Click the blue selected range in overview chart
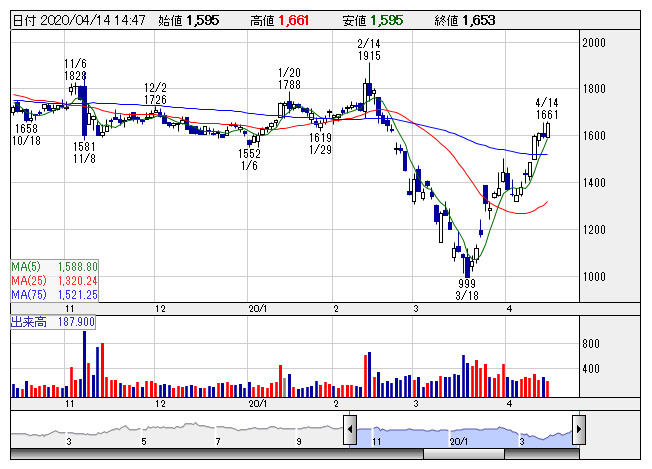 (464, 437)
